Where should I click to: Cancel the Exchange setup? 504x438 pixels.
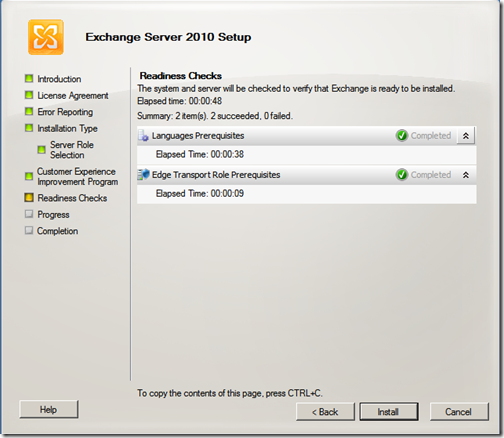coord(459,412)
